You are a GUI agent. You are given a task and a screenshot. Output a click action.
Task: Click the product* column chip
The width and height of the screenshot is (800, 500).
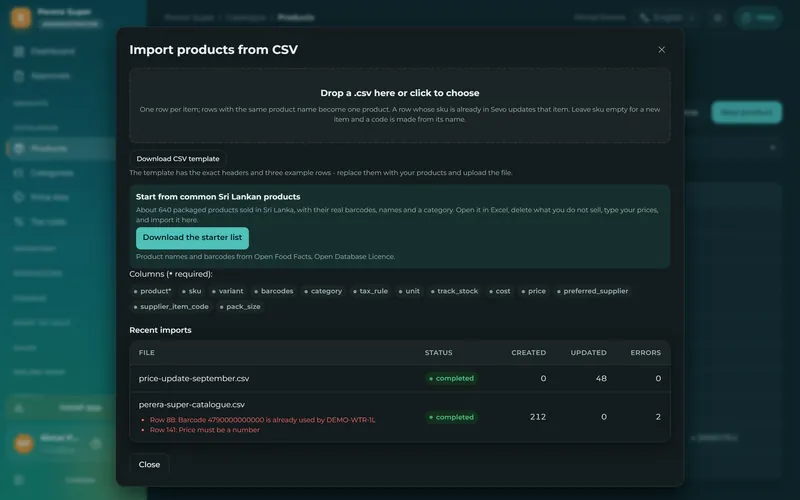pos(152,291)
